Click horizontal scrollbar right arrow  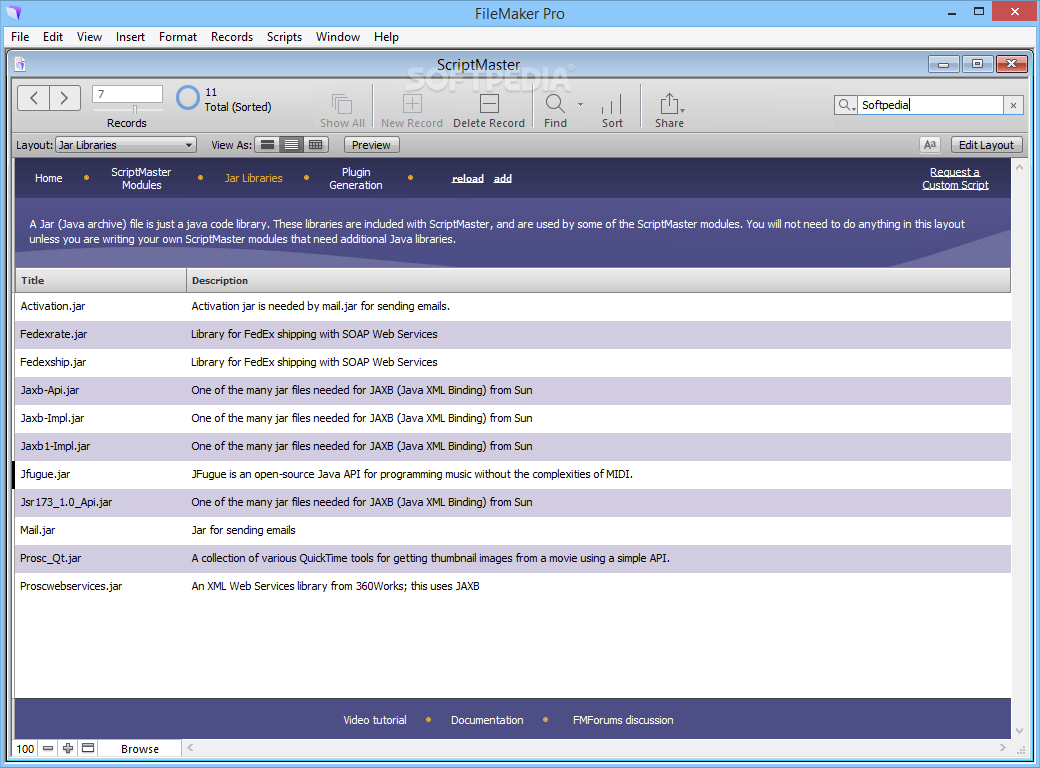1003,747
